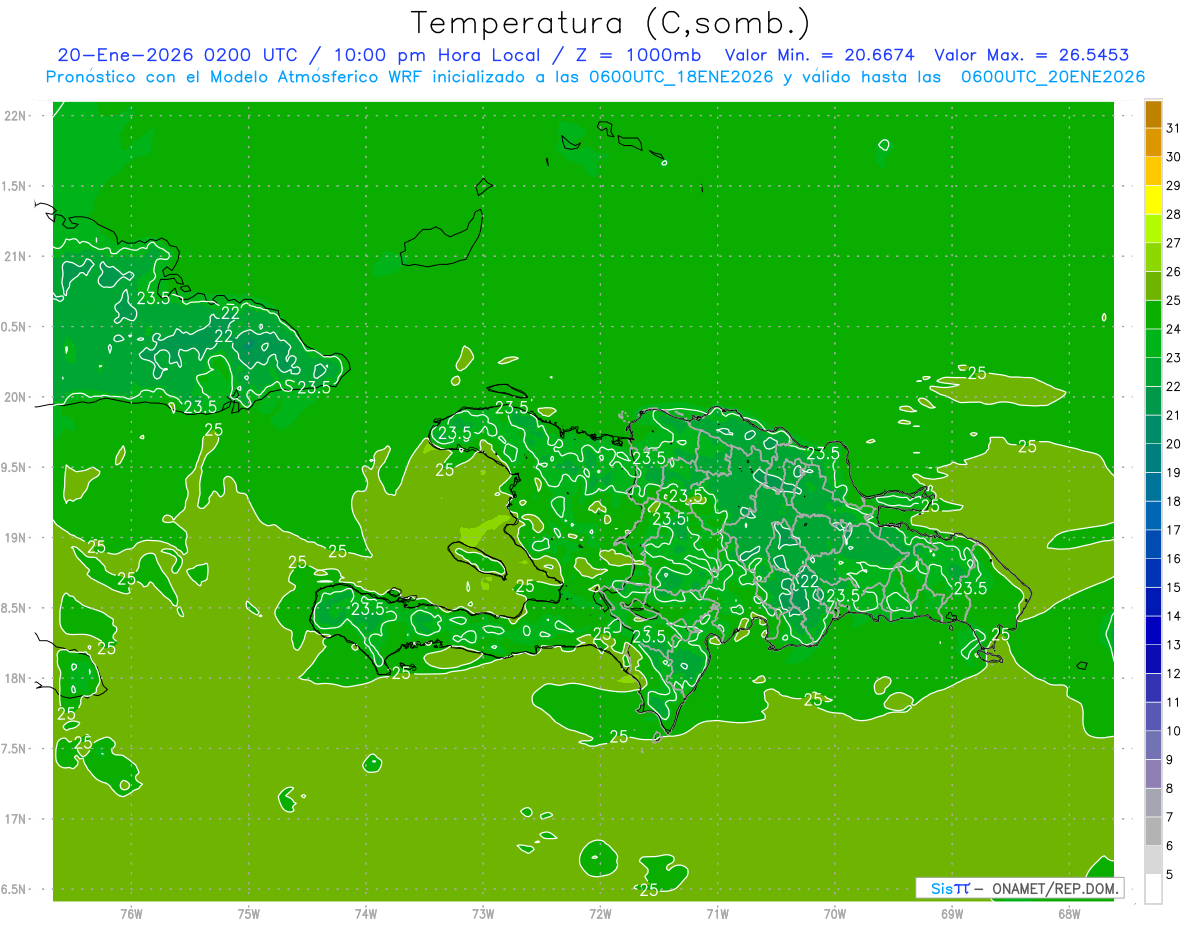Click 'Valor Min. = 20.6674'
This screenshot has width=1200, height=927.
[x=819, y=55]
